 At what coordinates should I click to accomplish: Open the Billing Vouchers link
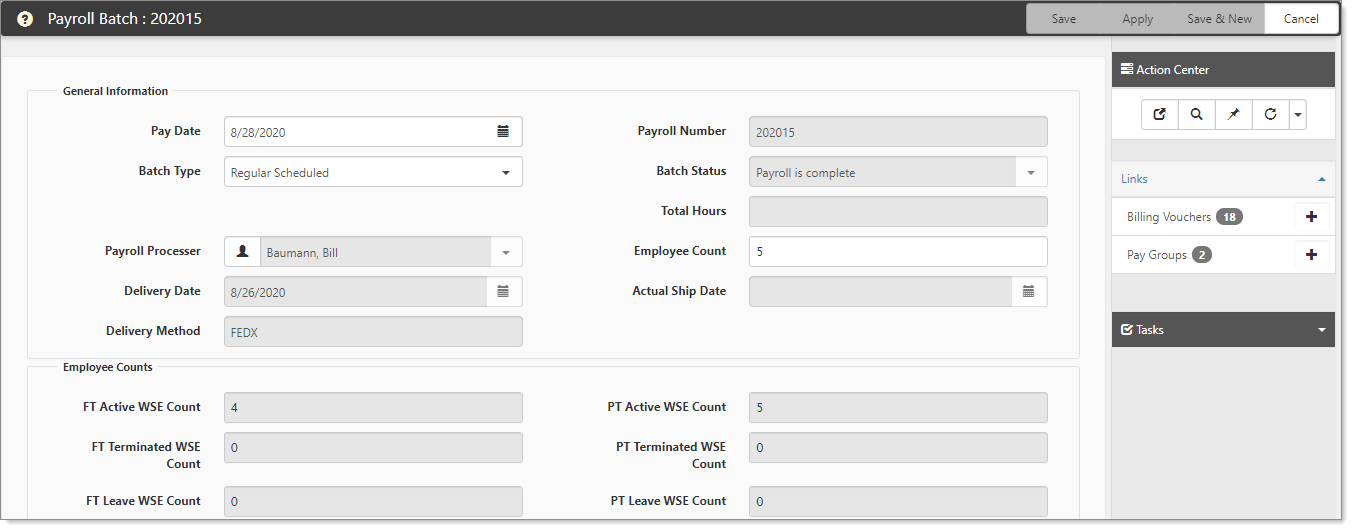pyautogui.click(x=1168, y=217)
